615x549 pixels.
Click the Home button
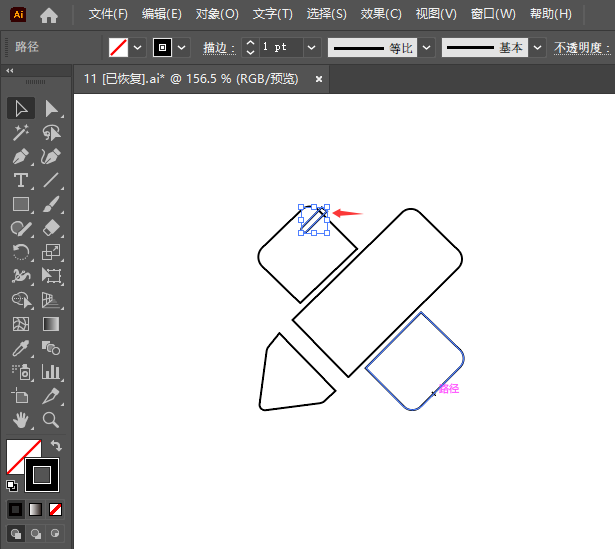49,14
